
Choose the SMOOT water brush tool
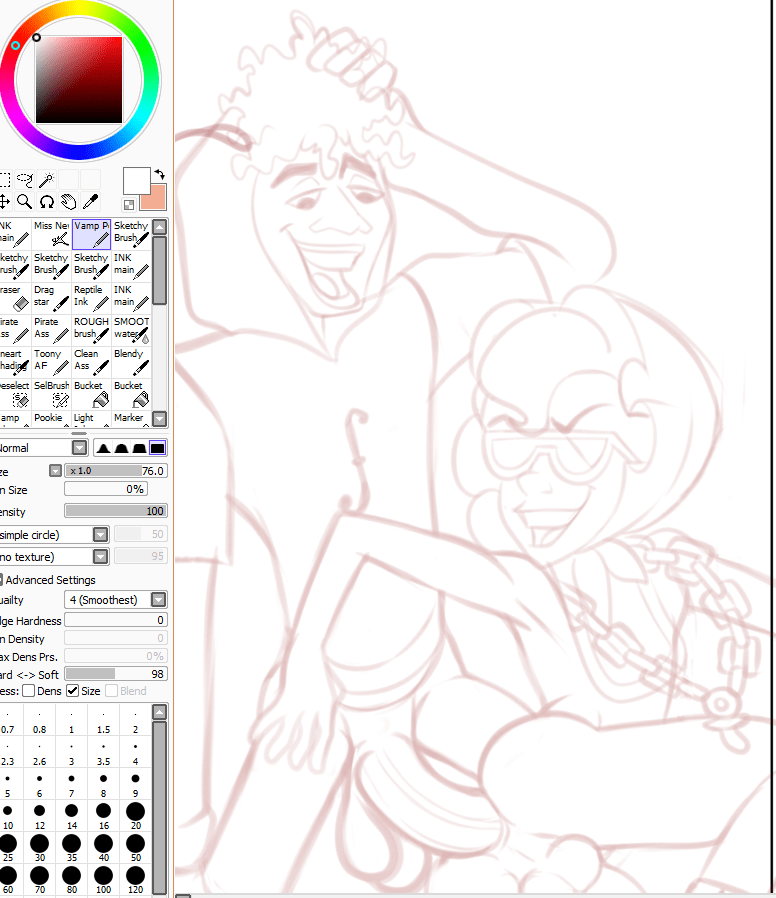pos(132,330)
